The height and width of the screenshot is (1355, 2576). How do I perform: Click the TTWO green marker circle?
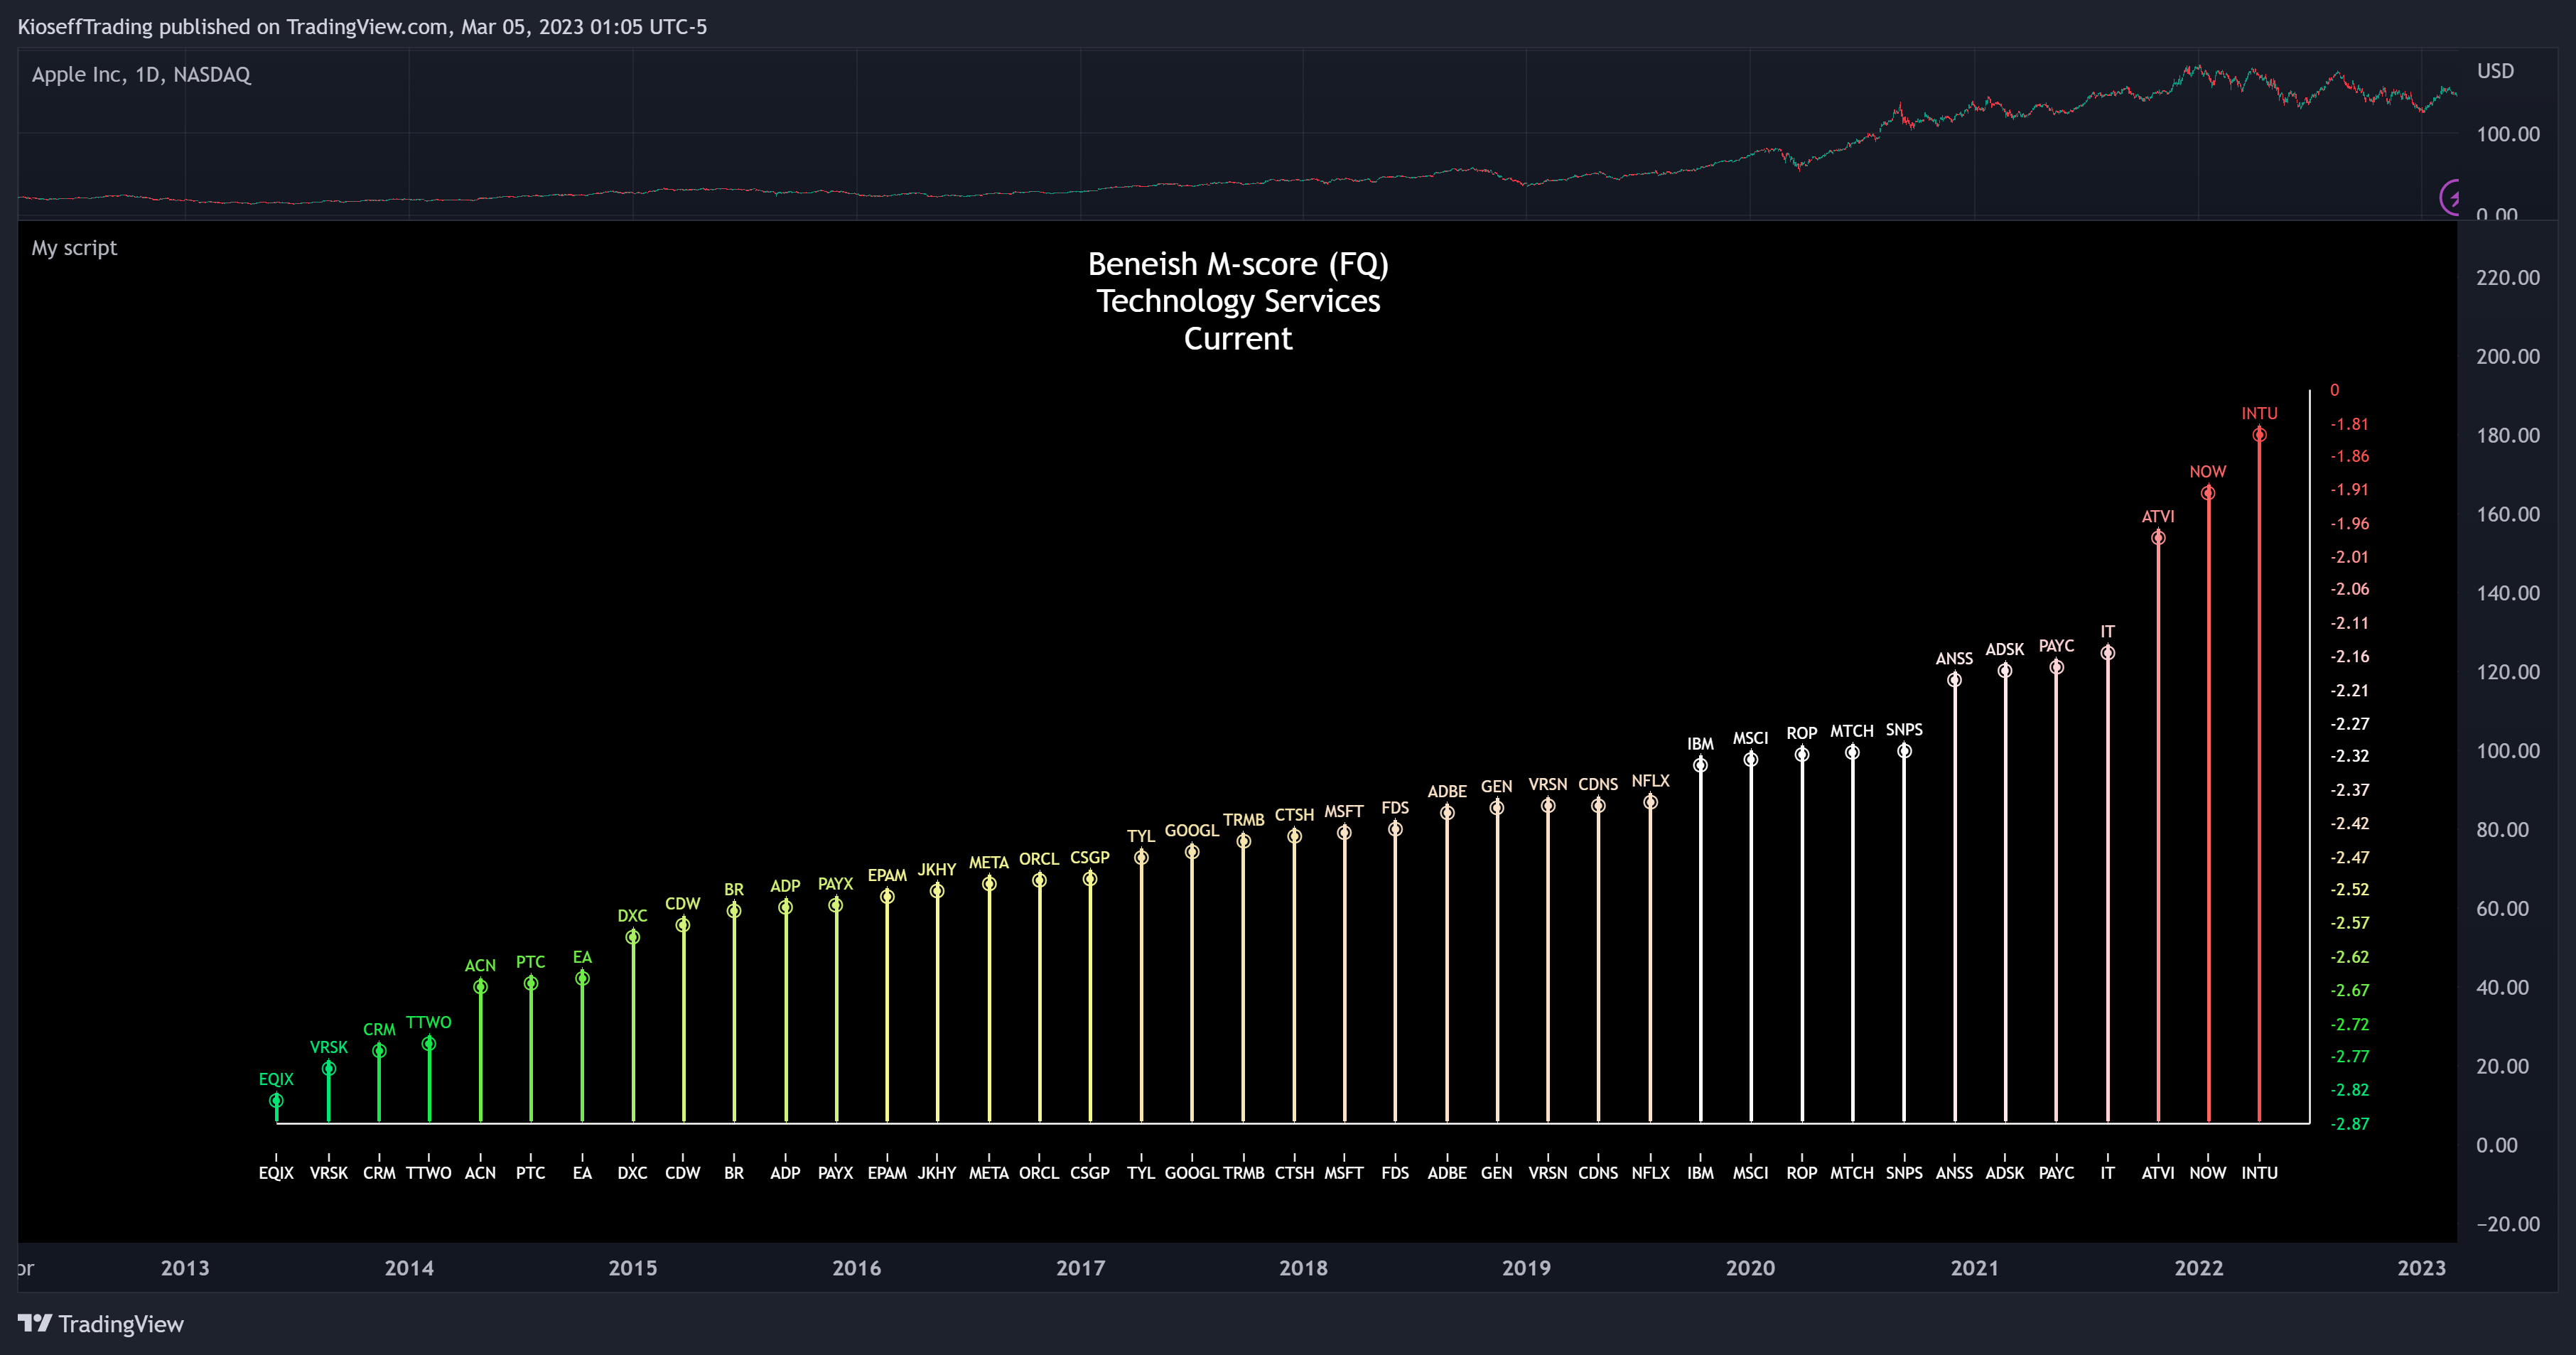428,1044
